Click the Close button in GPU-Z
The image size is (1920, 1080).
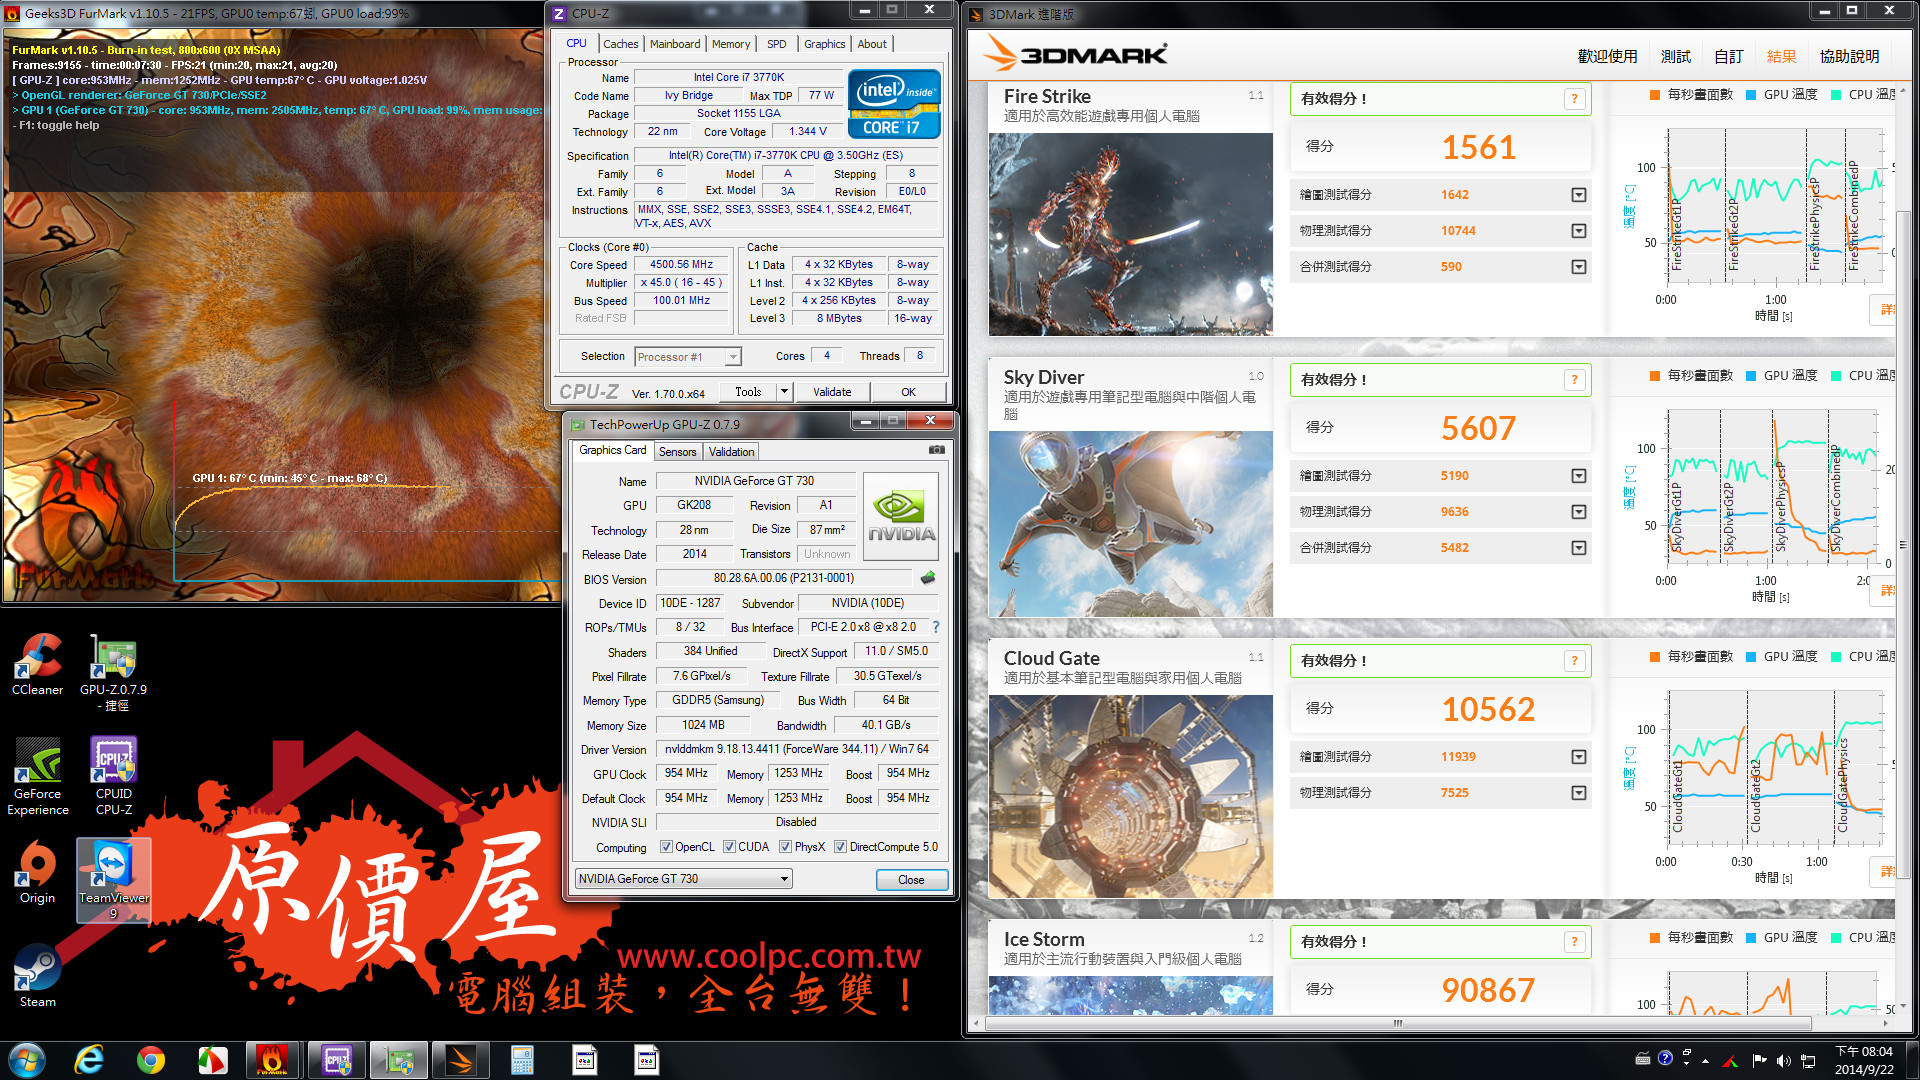tap(911, 880)
